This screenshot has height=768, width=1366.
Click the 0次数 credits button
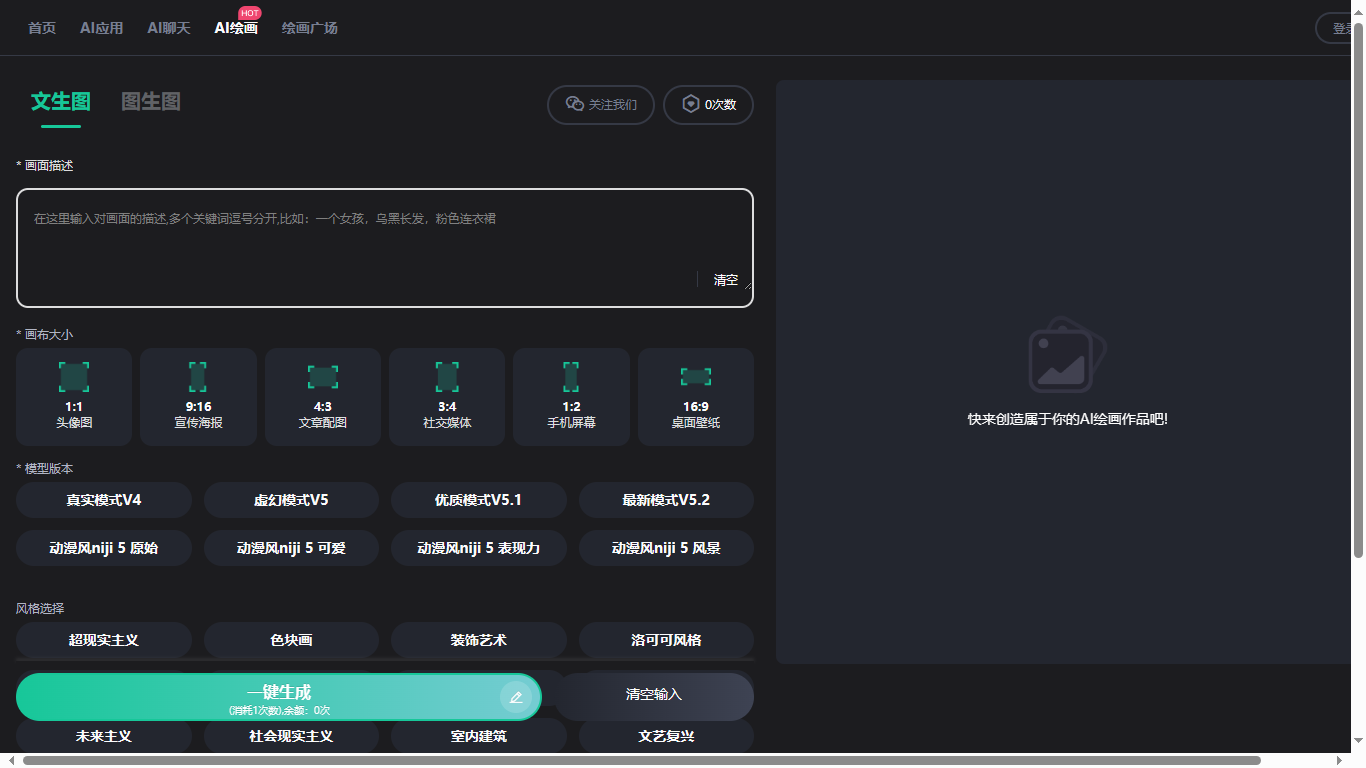709,105
